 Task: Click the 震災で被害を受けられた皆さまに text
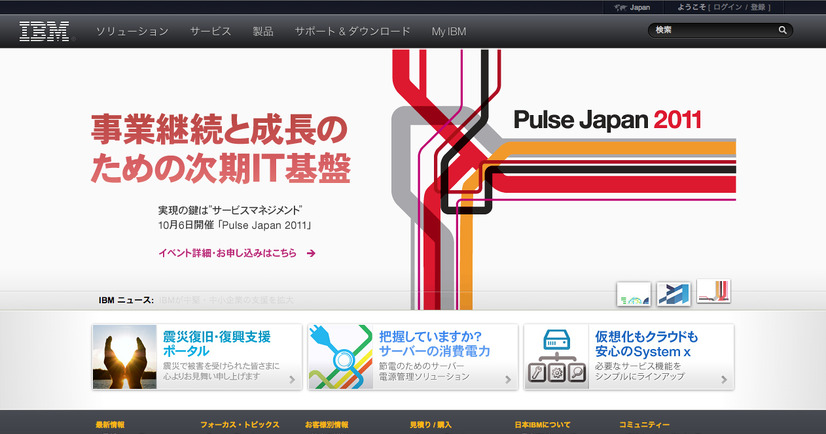(x=221, y=366)
